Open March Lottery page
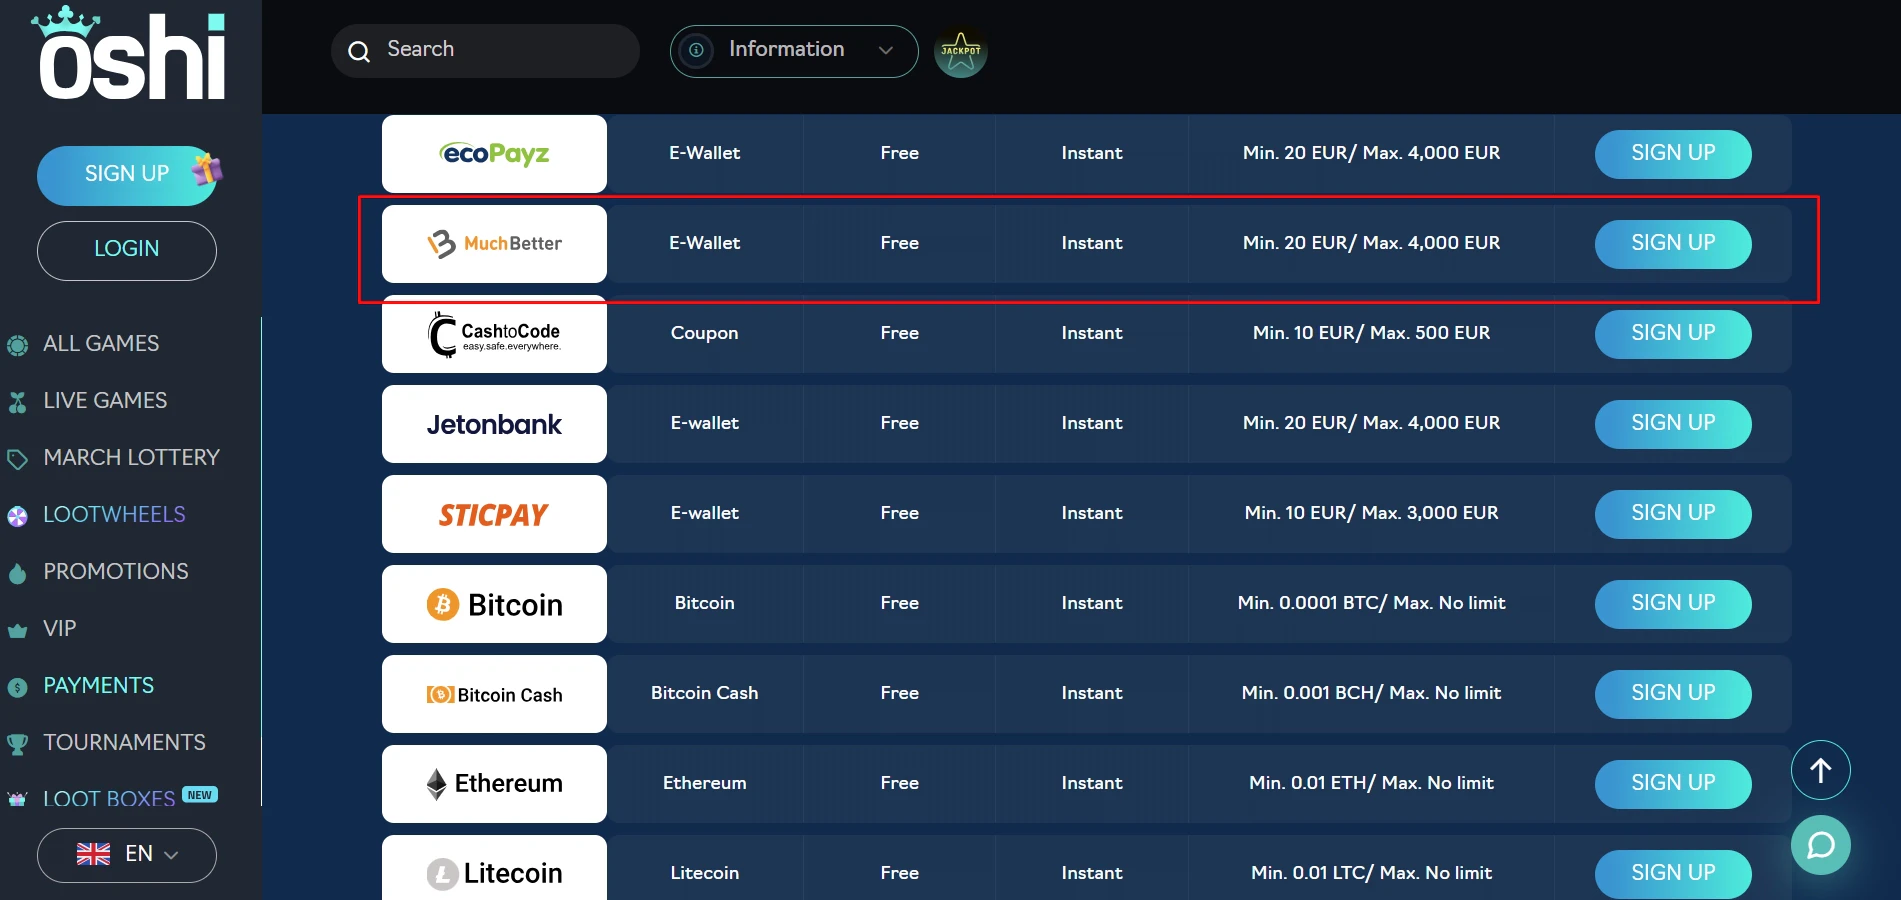This screenshot has height=900, width=1901. pos(131,457)
